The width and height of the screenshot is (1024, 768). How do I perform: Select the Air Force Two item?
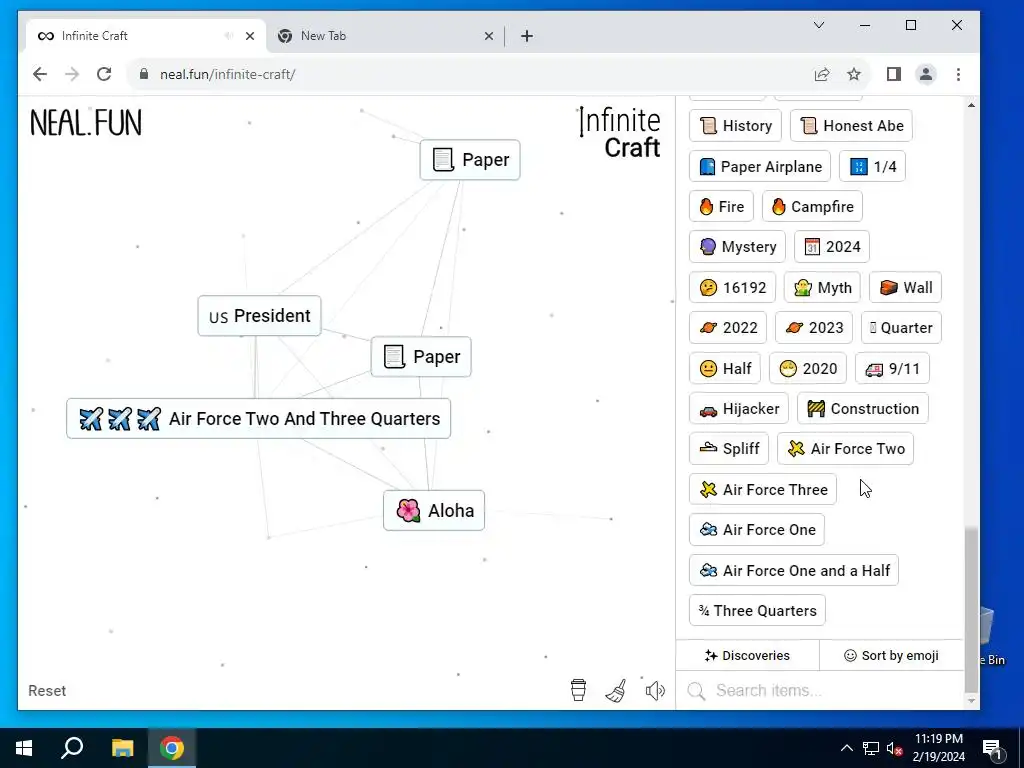[846, 449]
